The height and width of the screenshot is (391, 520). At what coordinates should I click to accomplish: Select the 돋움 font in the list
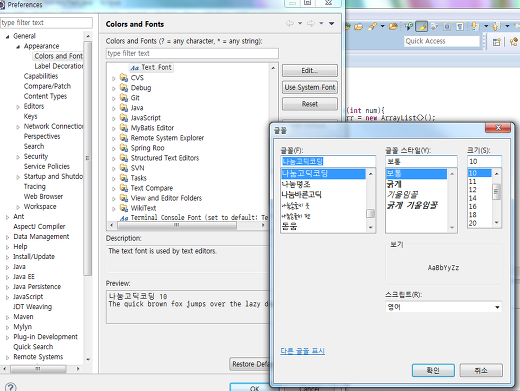pyautogui.click(x=289, y=226)
